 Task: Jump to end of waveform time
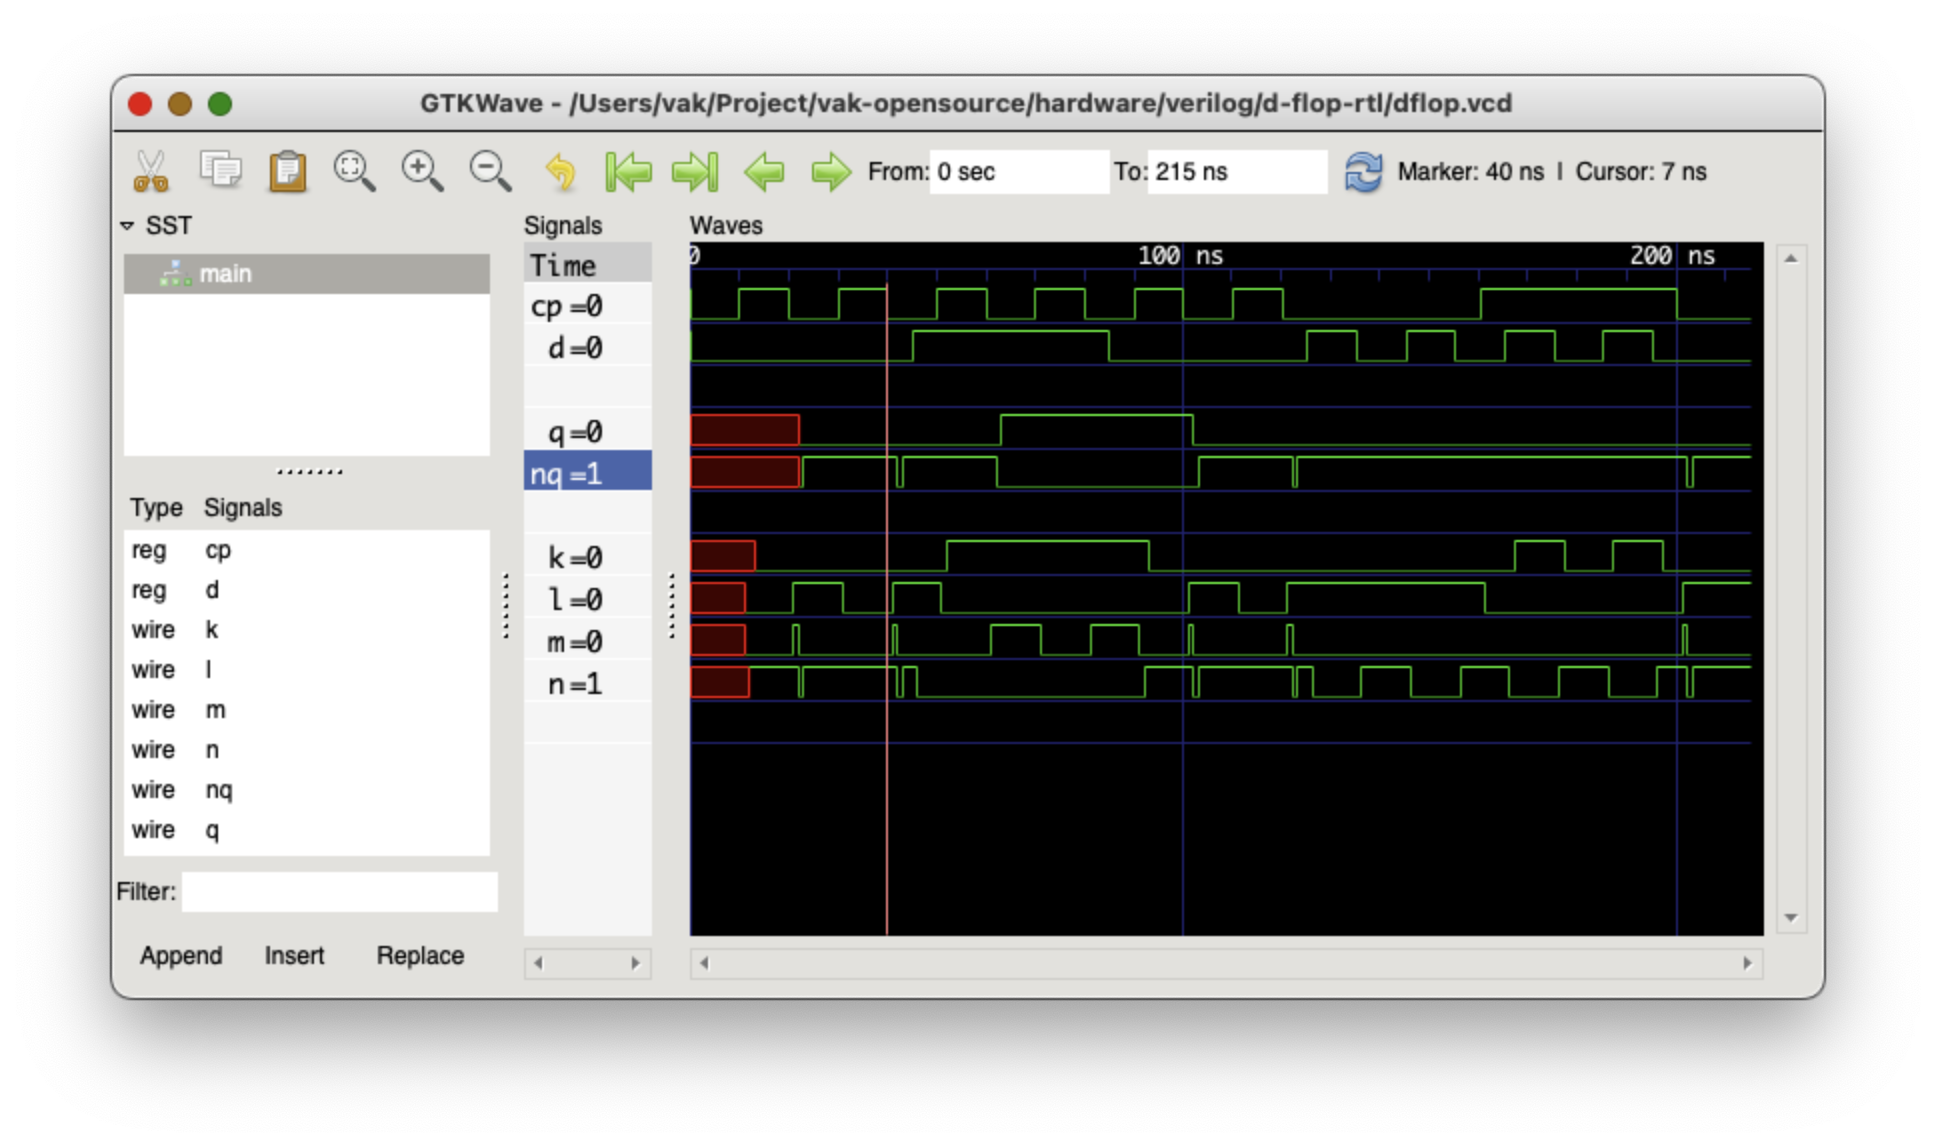[695, 171]
